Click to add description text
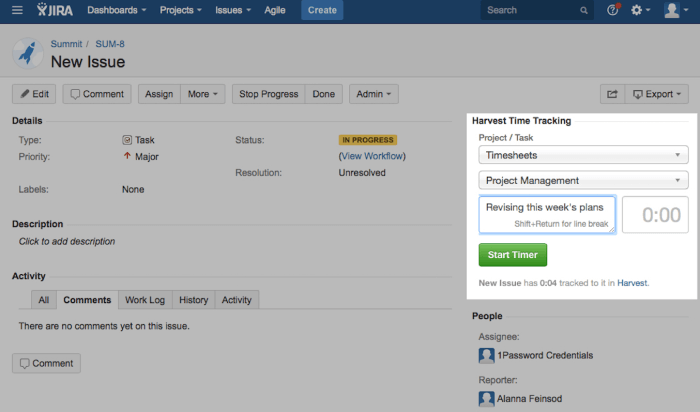The width and height of the screenshot is (700, 412). tap(67, 241)
